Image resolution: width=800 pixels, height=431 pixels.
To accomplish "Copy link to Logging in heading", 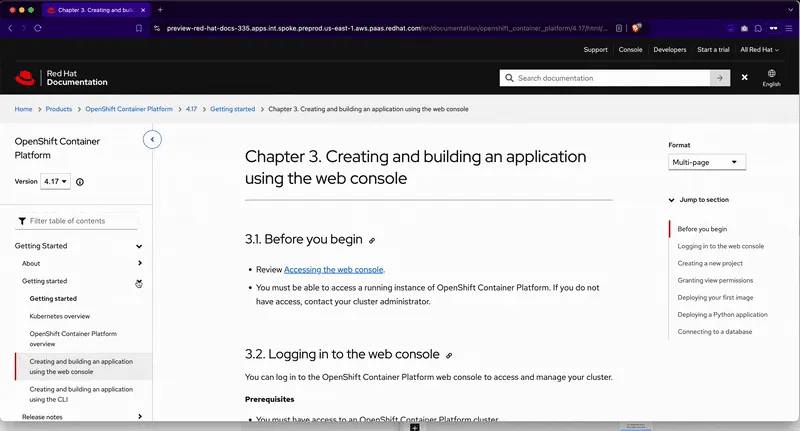I will 449,356.
